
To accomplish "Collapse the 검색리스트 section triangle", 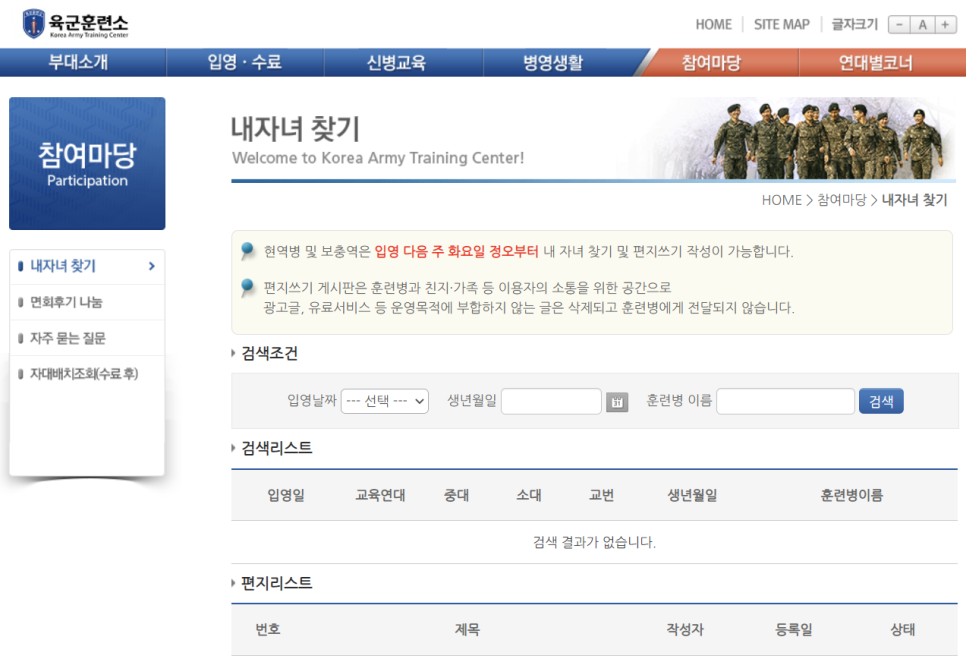I will tap(233, 448).
